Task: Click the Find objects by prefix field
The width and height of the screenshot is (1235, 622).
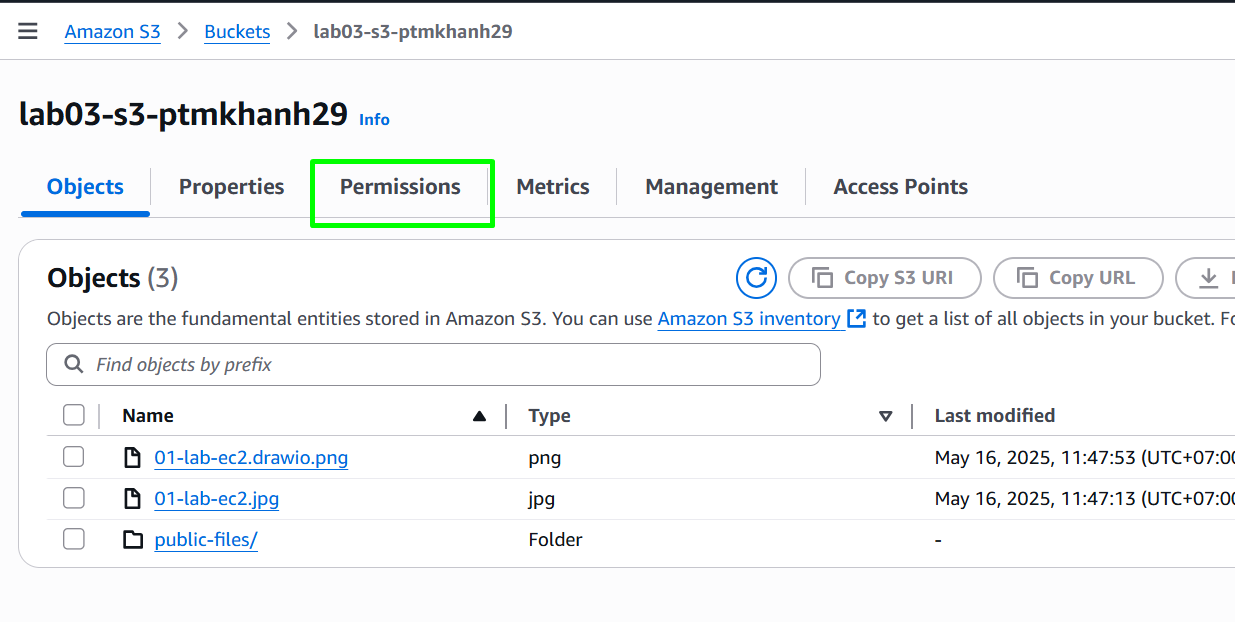Action: (433, 365)
